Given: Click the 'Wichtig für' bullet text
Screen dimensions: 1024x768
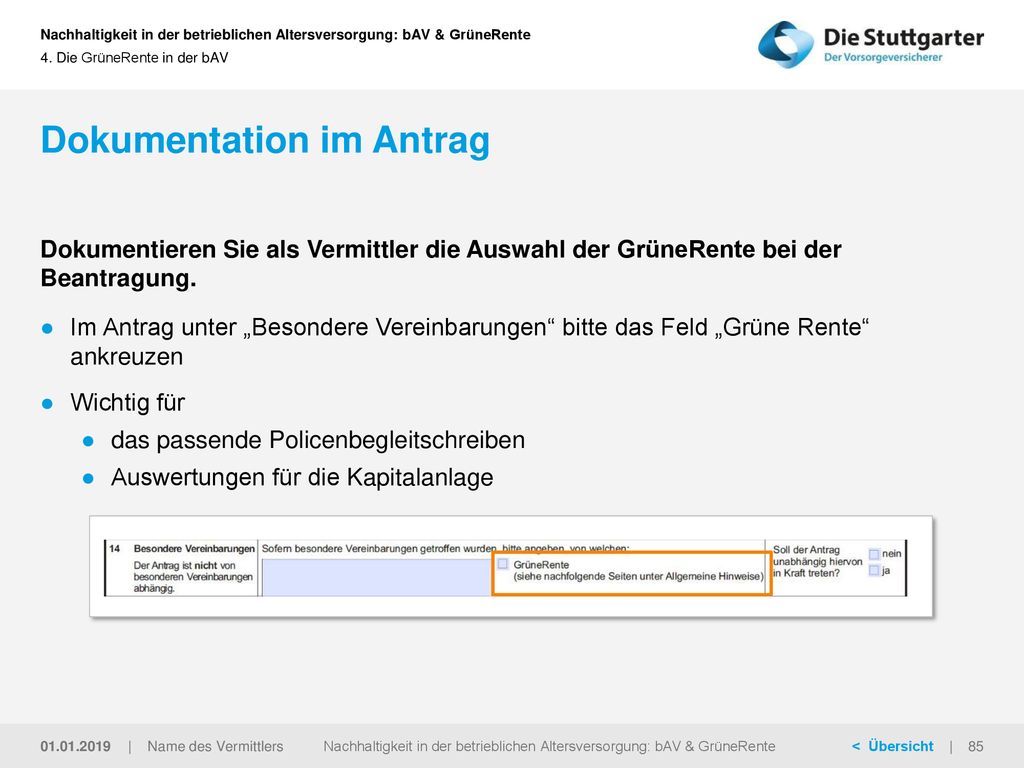Looking at the screenshot, I should 128,403.
